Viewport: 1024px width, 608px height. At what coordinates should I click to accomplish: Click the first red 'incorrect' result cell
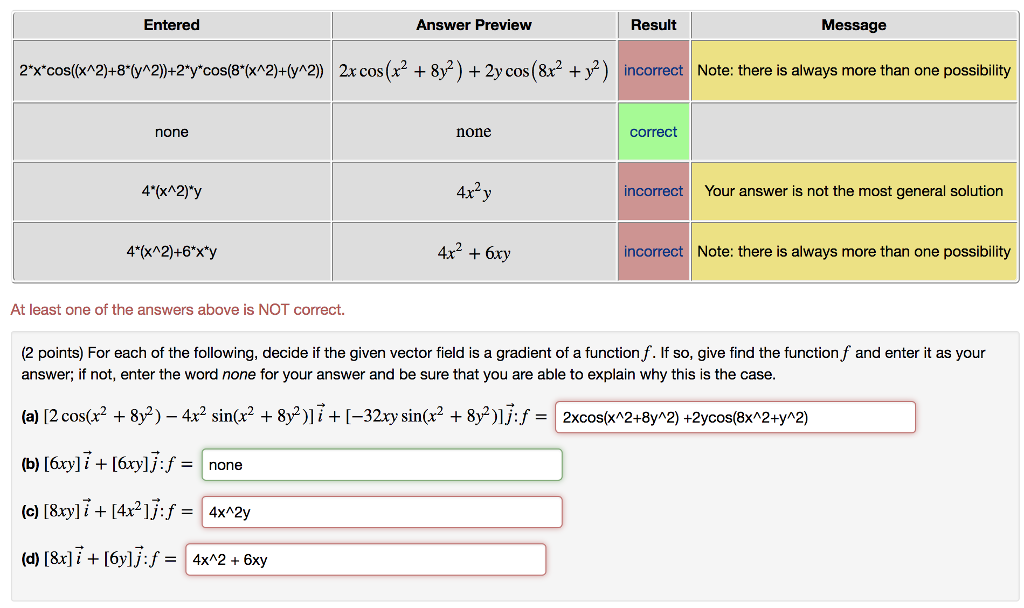pyautogui.click(x=653, y=70)
